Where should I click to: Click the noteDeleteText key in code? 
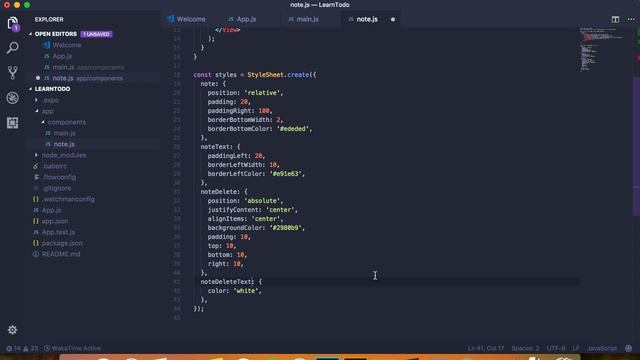tap(227, 282)
